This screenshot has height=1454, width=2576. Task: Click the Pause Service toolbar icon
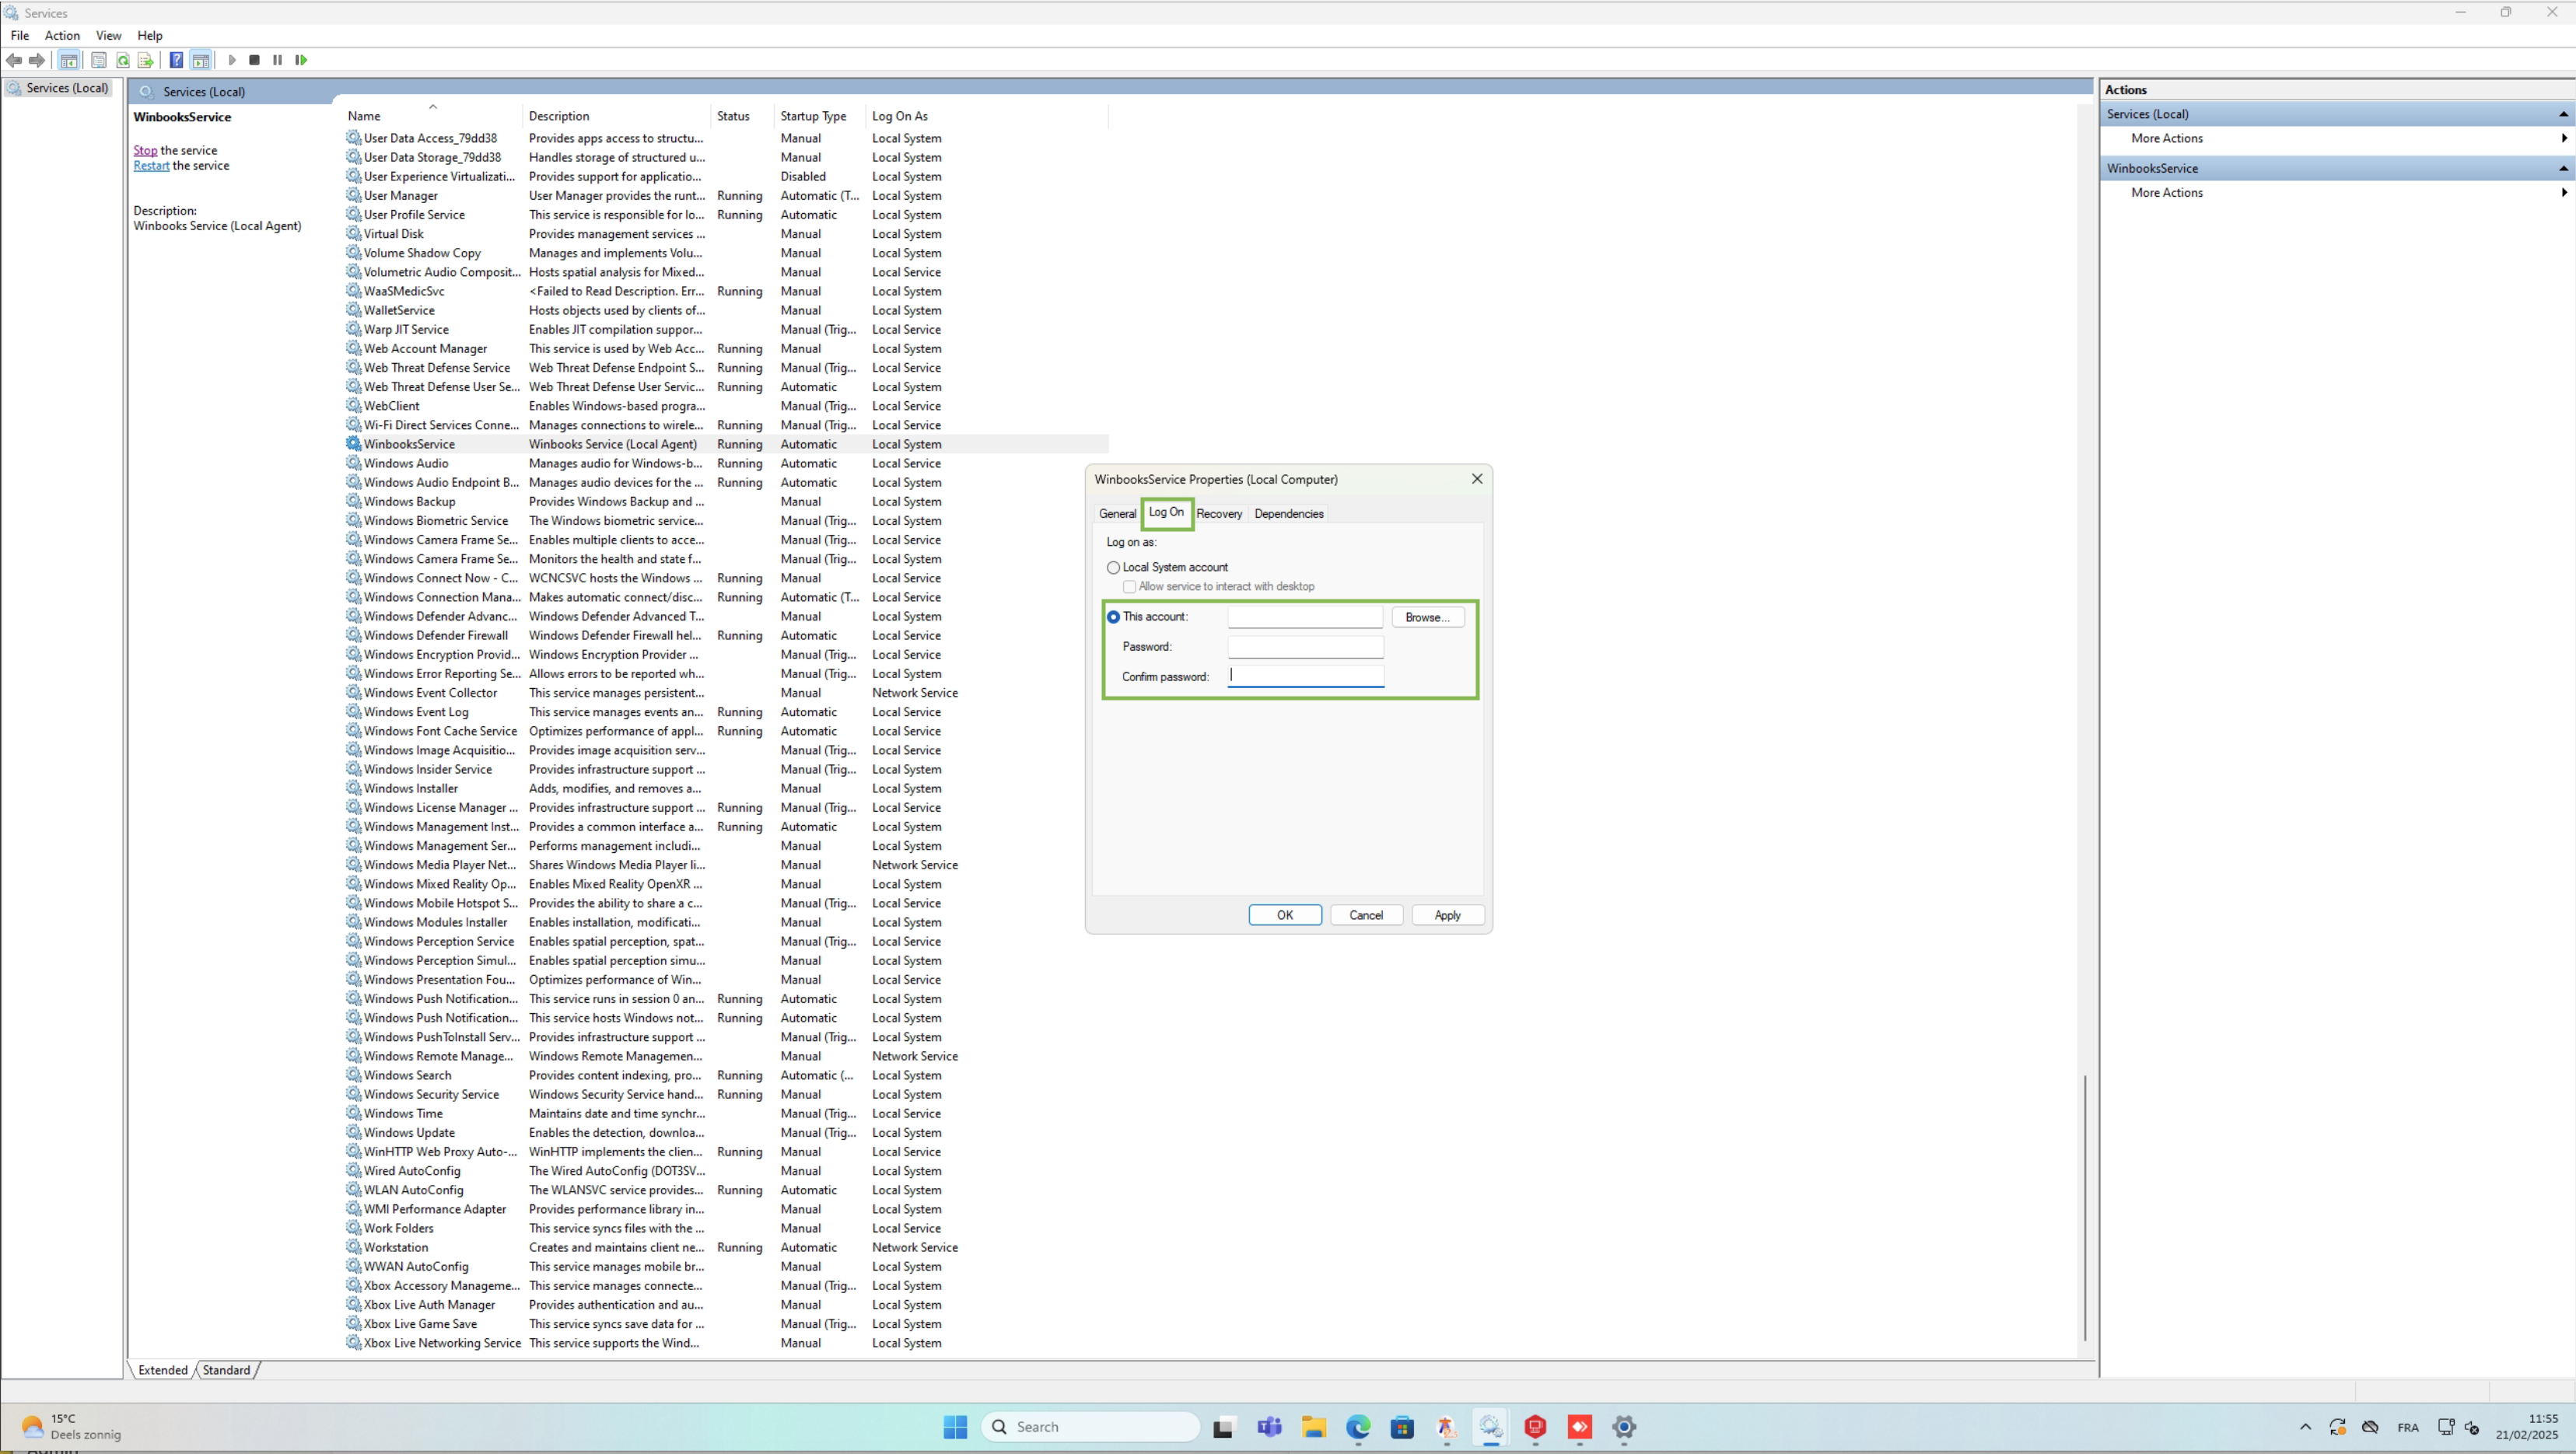coord(277,60)
